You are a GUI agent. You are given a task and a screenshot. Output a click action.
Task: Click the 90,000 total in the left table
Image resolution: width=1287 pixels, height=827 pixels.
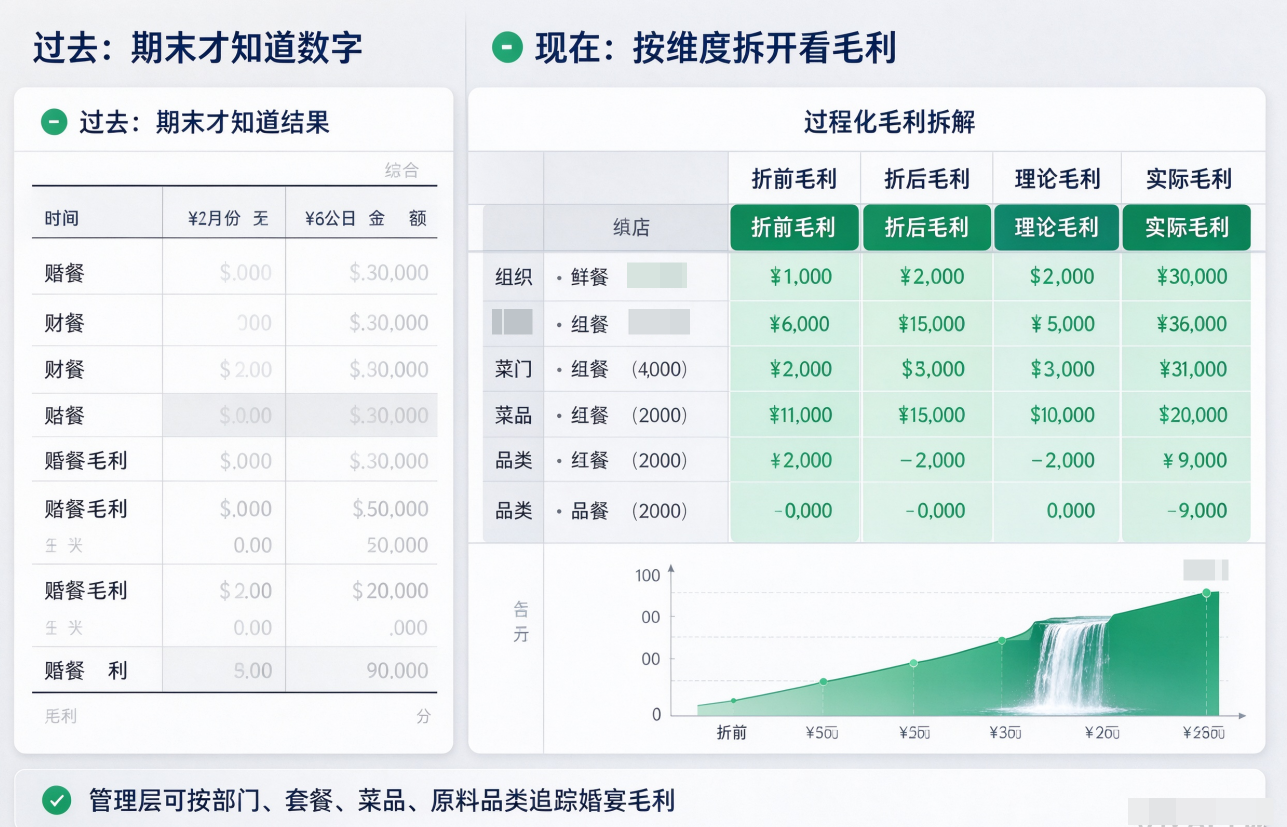[397, 671]
